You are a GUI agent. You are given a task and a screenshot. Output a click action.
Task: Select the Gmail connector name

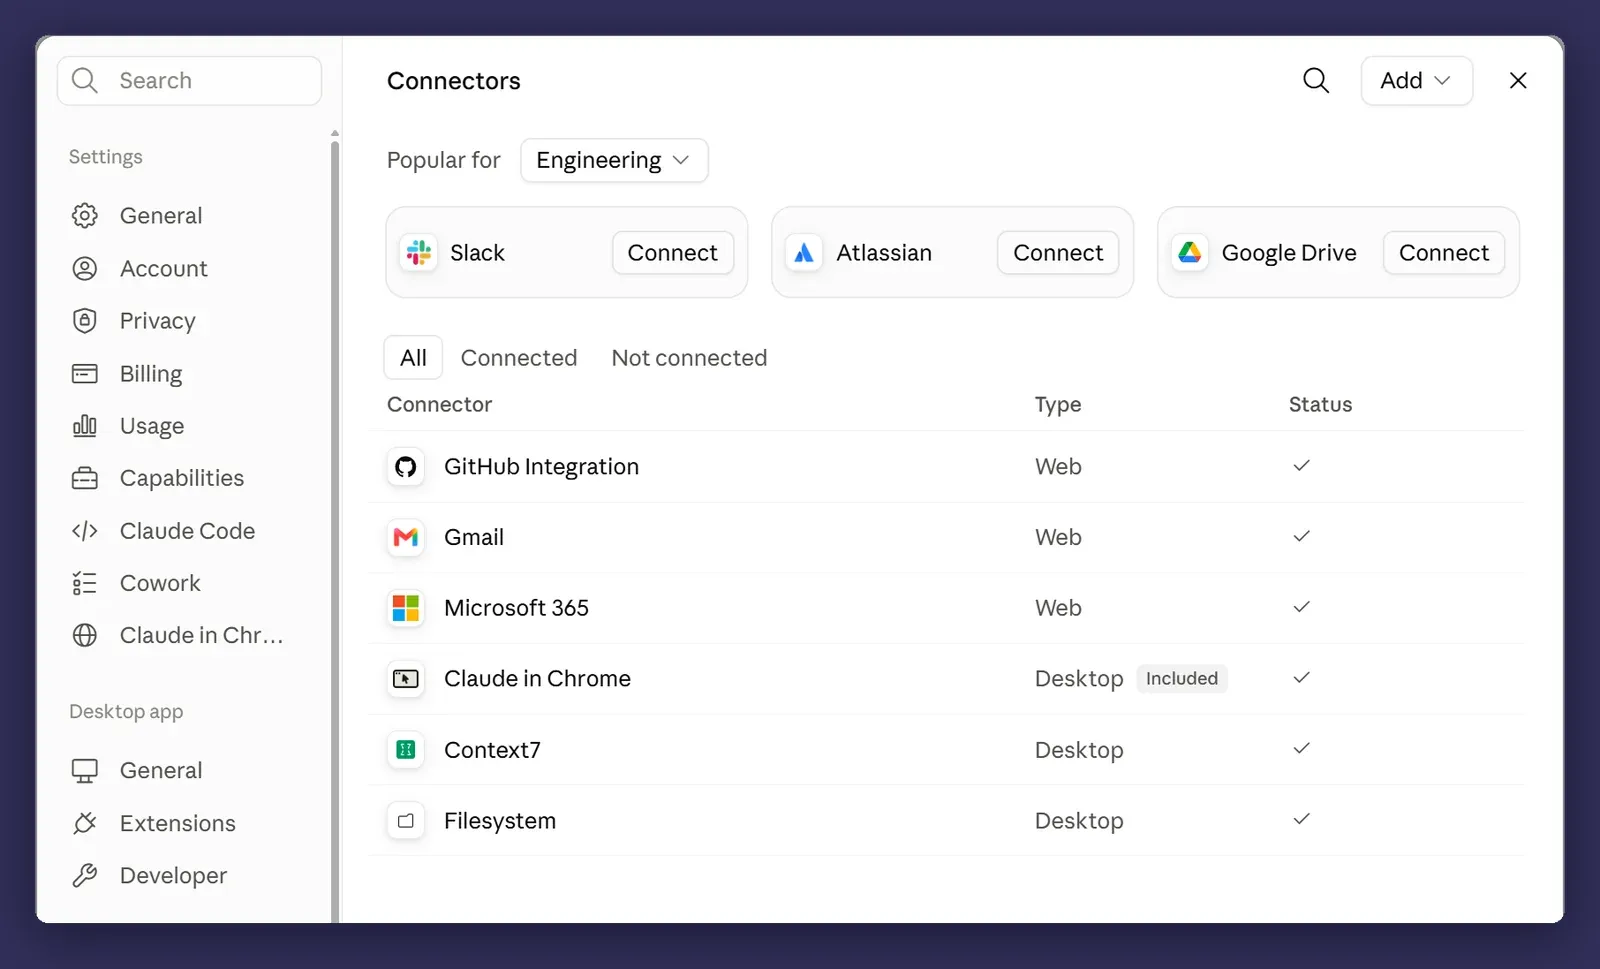(474, 538)
